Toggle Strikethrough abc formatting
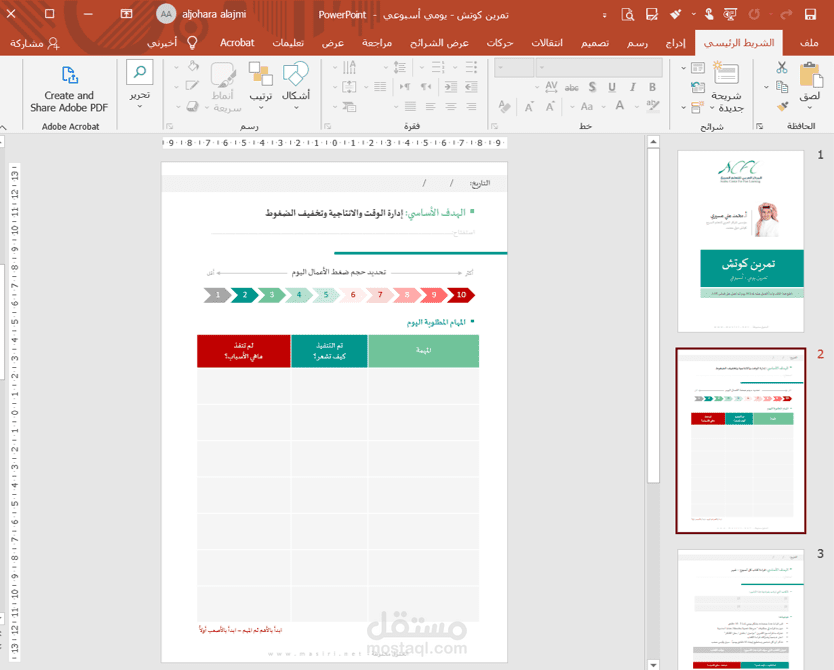This screenshot has width=834, height=670. [x=572, y=88]
